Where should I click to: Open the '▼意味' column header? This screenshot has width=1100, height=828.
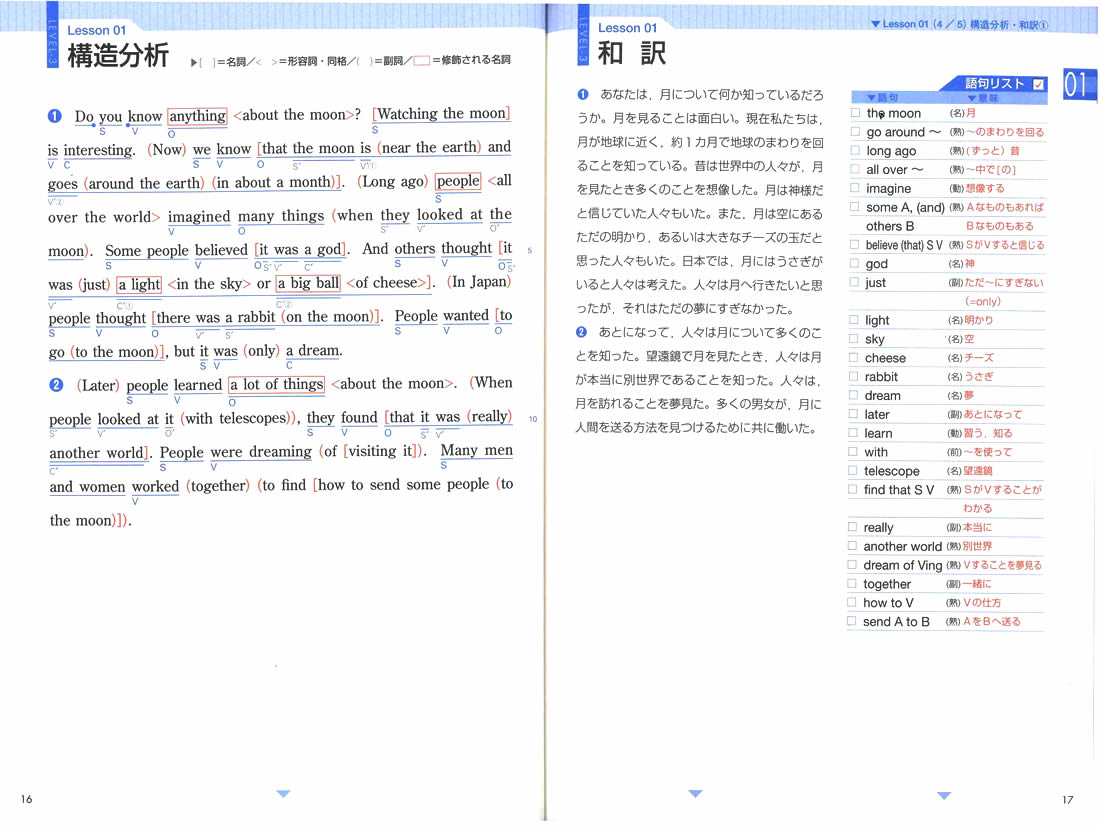[982, 98]
